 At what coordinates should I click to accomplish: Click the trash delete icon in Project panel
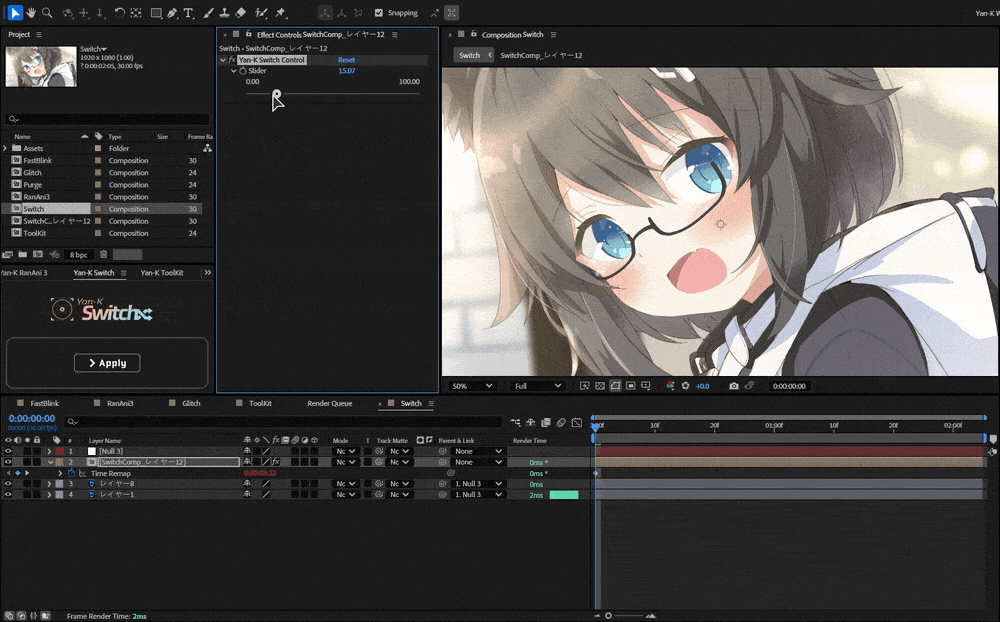point(103,254)
